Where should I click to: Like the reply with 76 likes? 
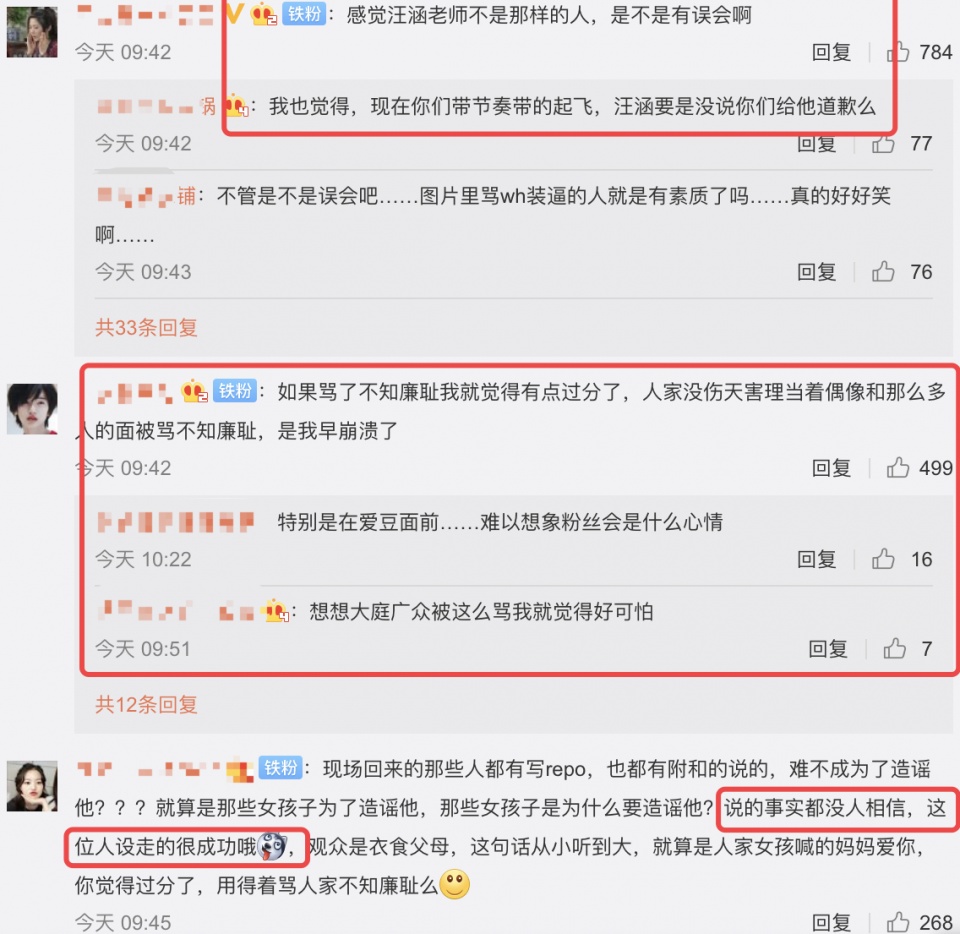(883, 271)
